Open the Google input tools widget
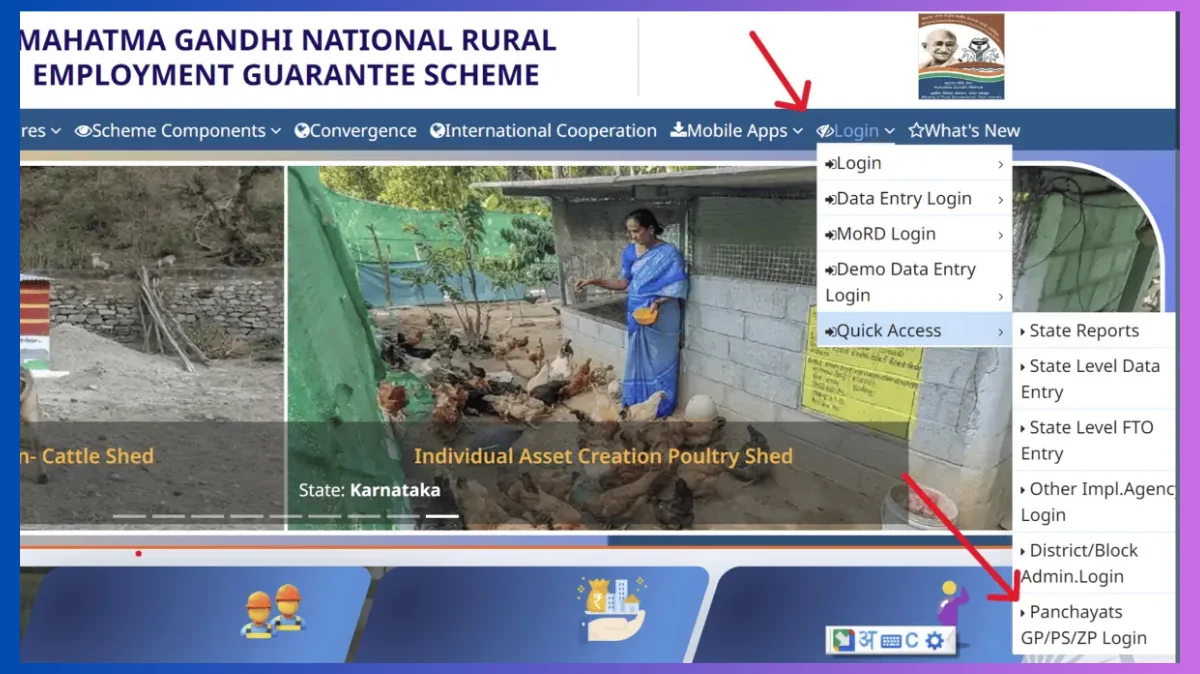1200x674 pixels. [x=845, y=637]
